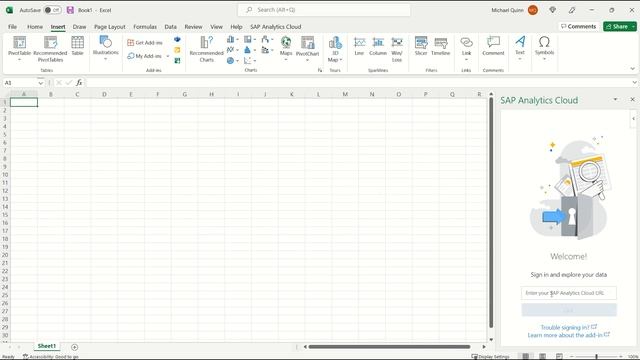Insert a Column sparkline
Image resolution: width=640 pixels, height=360 pixels.
[x=378, y=46]
